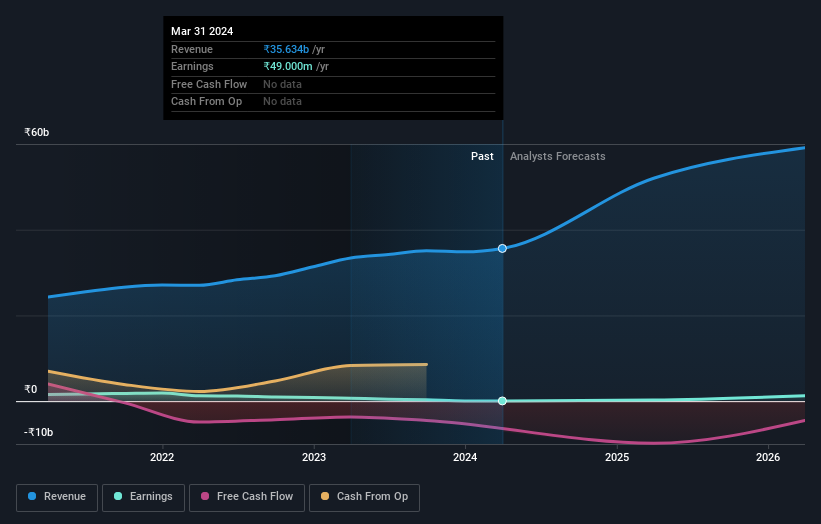Click the ₹0 y-axis label

pos(31,389)
